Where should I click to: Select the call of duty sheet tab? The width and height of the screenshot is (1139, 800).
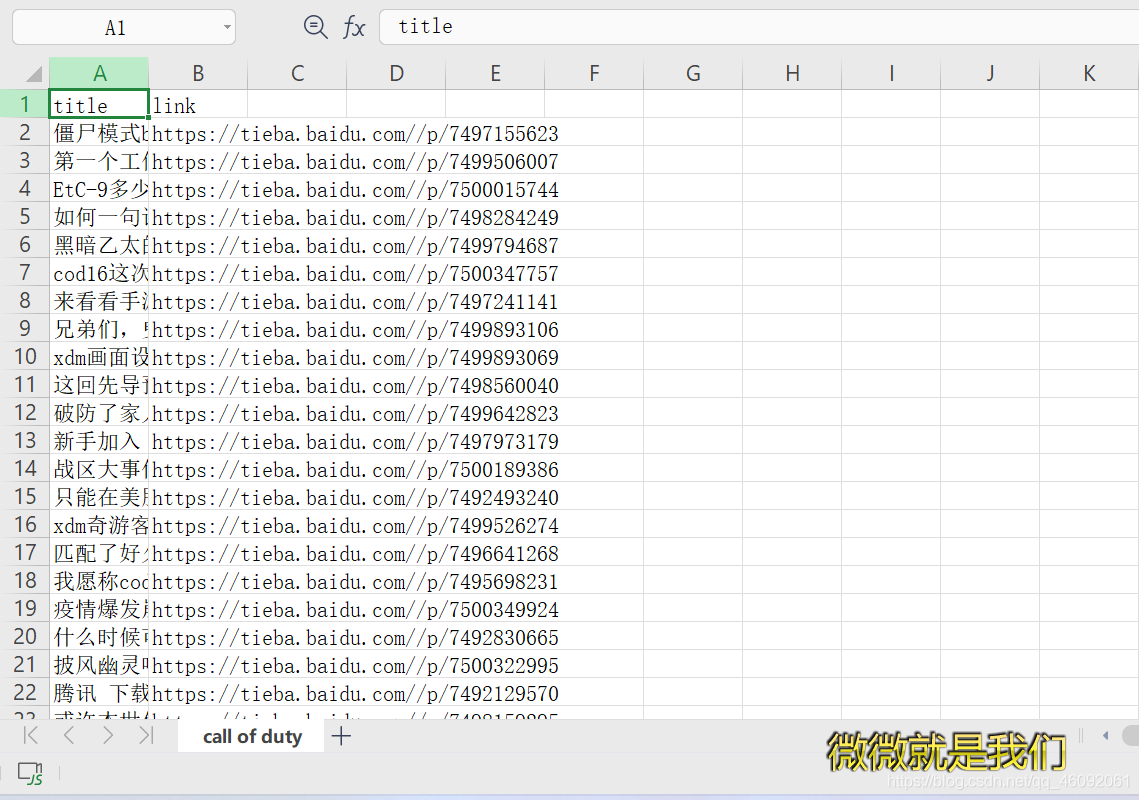click(252, 736)
